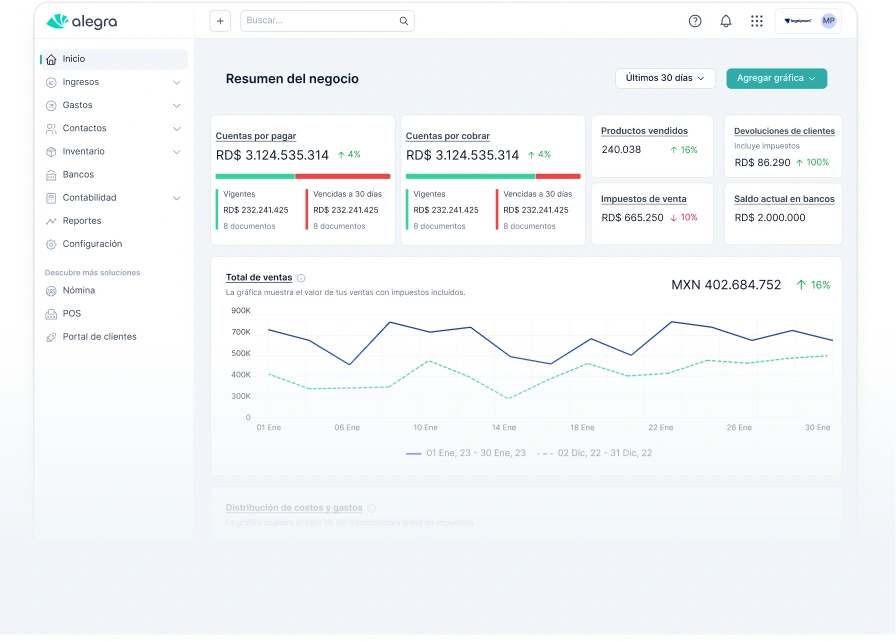Open the apps grid icon

click(756, 21)
